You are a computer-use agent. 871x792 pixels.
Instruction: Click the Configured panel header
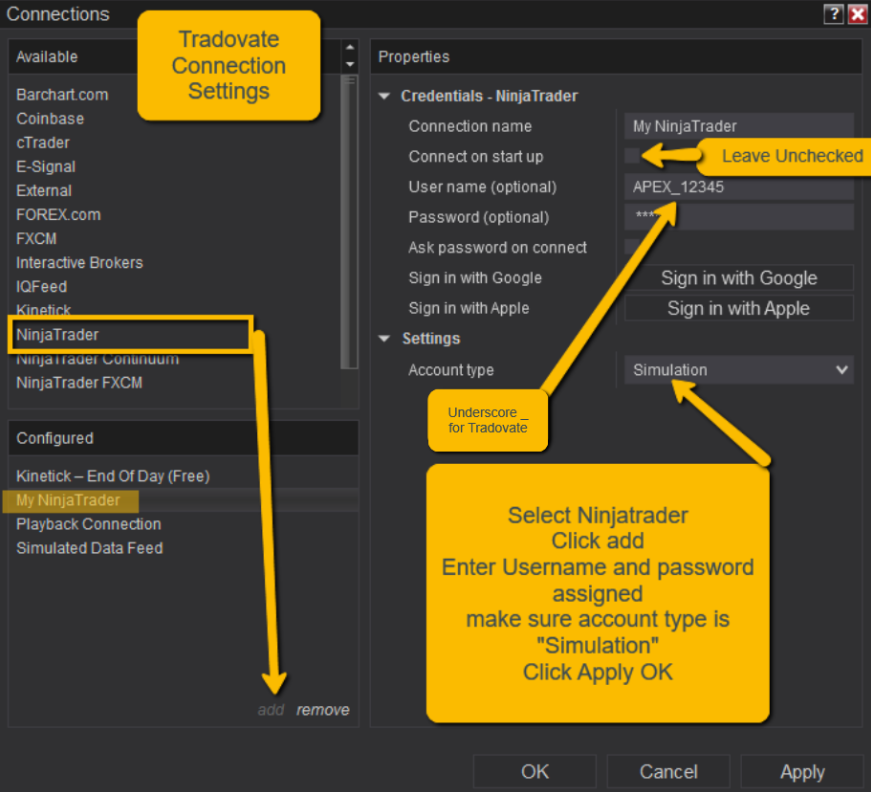pos(183,438)
